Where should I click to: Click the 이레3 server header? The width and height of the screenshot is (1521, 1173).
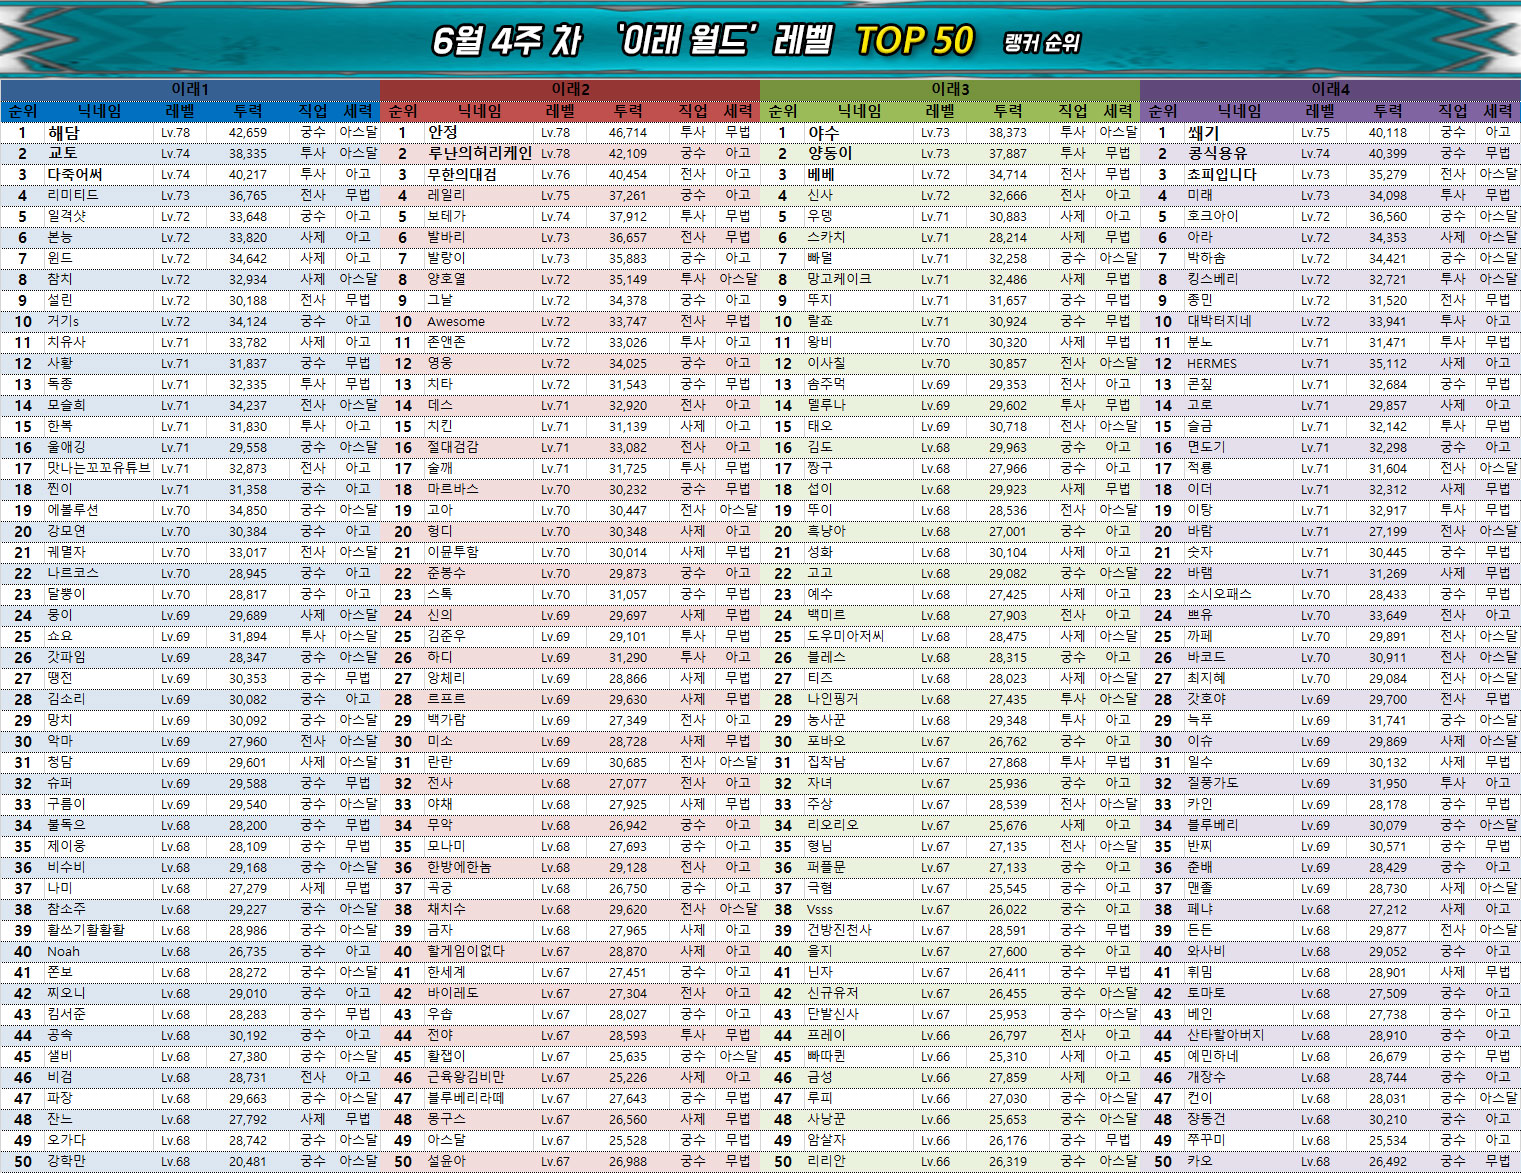[x=950, y=89]
